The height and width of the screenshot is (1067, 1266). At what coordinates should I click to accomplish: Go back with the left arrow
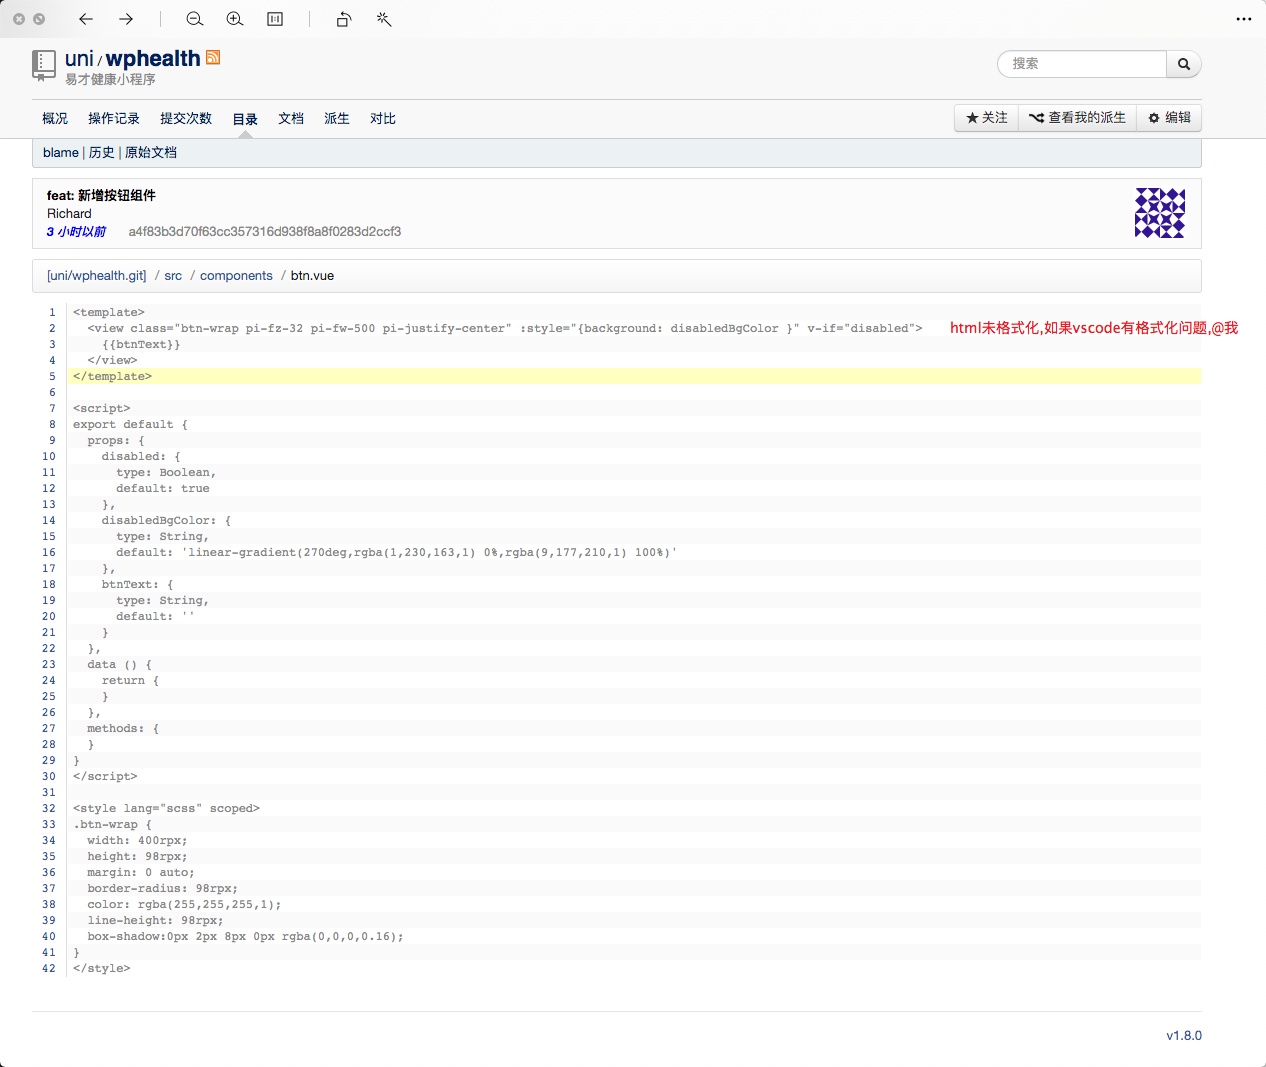point(86,19)
